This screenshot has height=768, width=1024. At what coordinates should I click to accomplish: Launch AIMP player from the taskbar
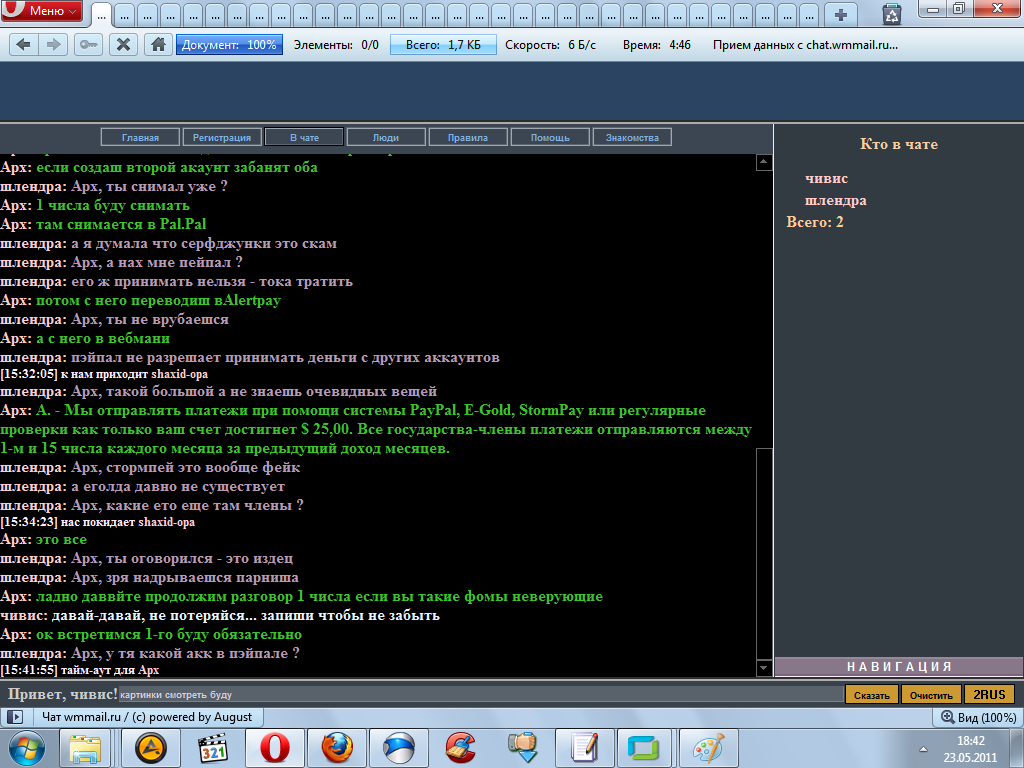pyautogui.click(x=151, y=748)
